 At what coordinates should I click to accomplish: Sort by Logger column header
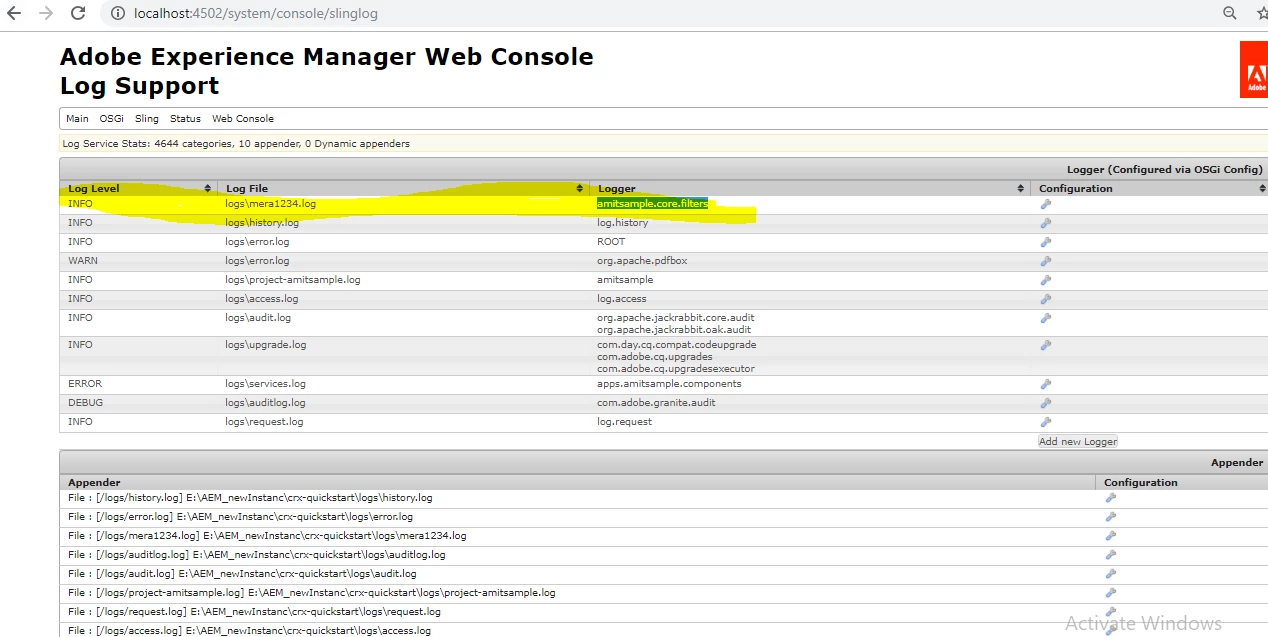pyautogui.click(x=810, y=188)
